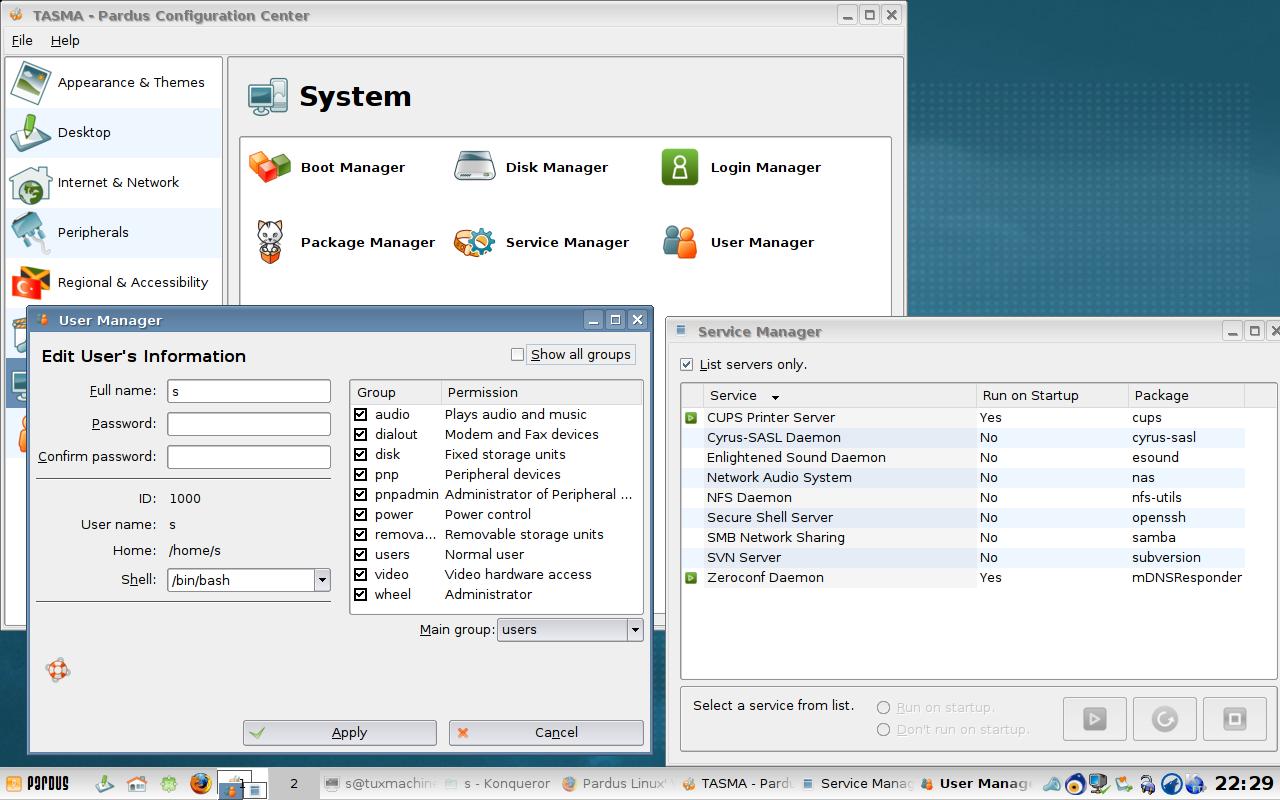Click the Permission column header
Viewport: 1280px width, 800px height.
tap(541, 393)
